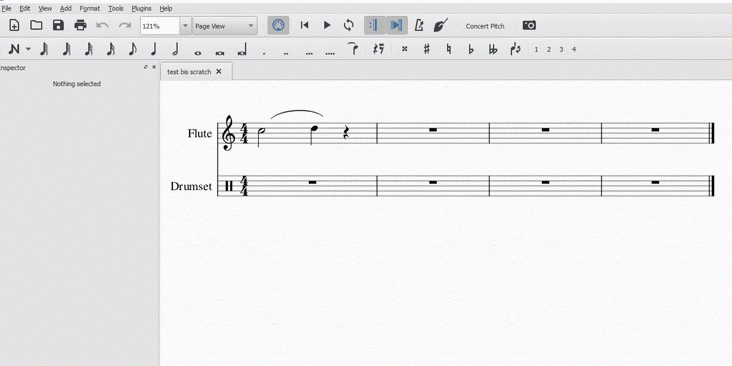Toggle note input mode N button
732x366 pixels.
point(14,49)
